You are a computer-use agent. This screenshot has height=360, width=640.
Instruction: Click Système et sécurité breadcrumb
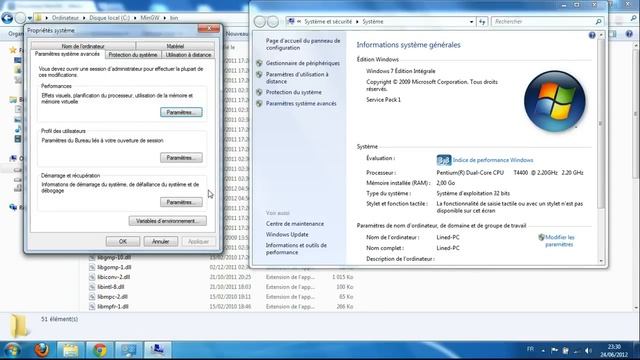[x=328, y=22]
